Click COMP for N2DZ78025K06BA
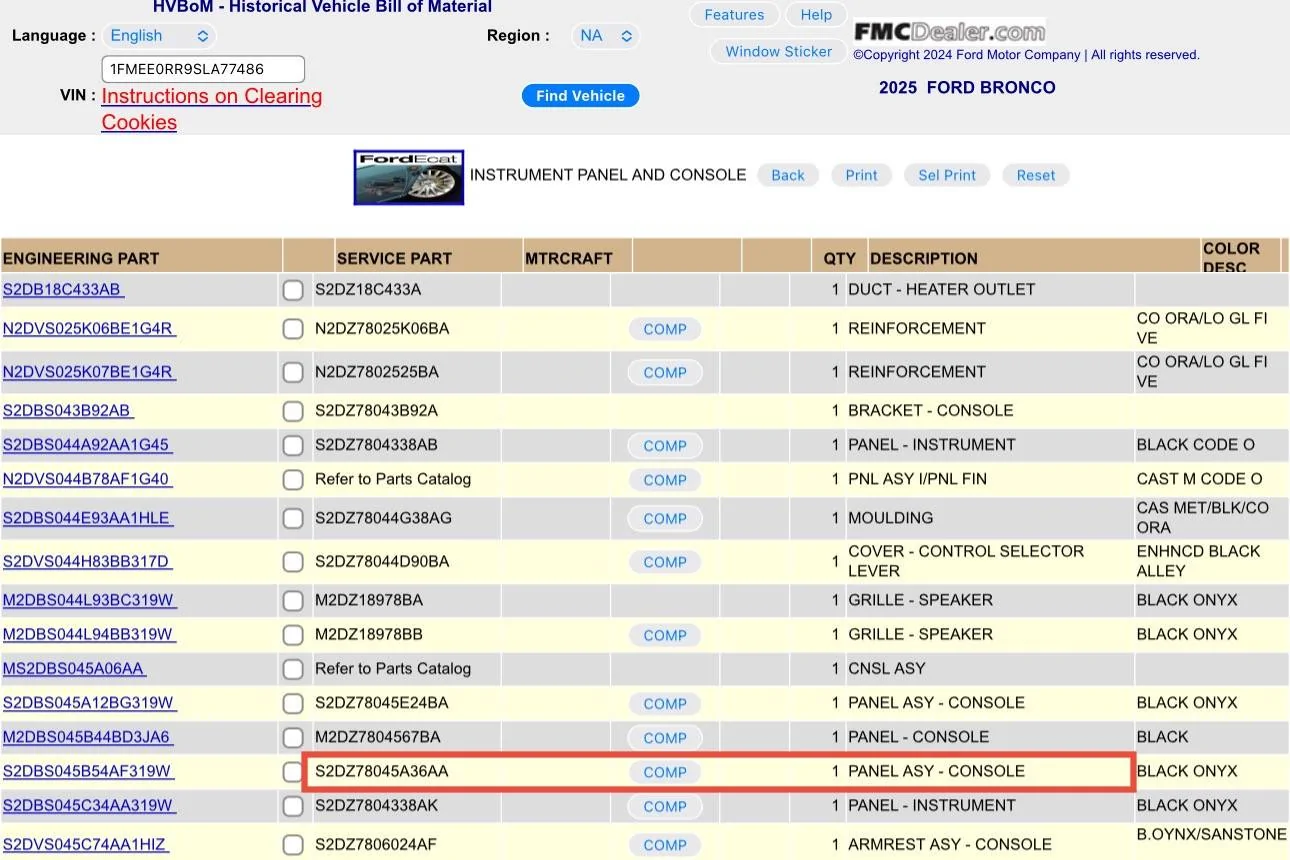Screen dimensions: 1290x860 pyautogui.click(x=665, y=329)
